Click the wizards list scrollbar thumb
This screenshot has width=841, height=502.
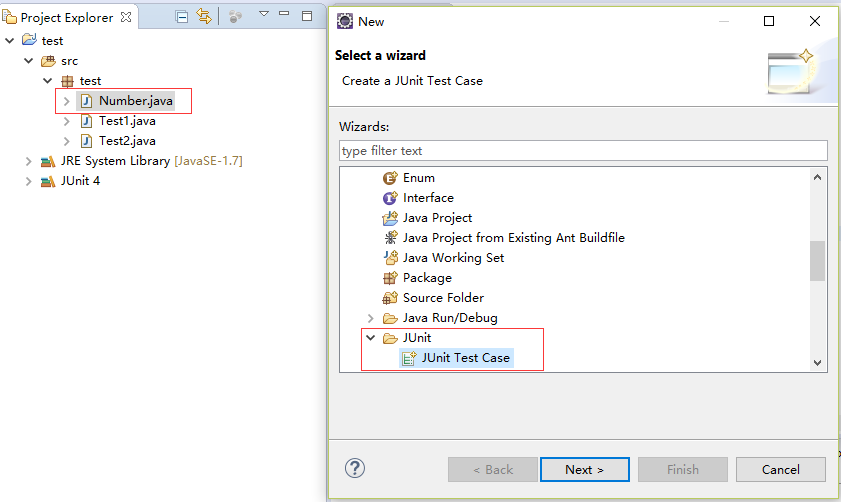tap(817, 261)
